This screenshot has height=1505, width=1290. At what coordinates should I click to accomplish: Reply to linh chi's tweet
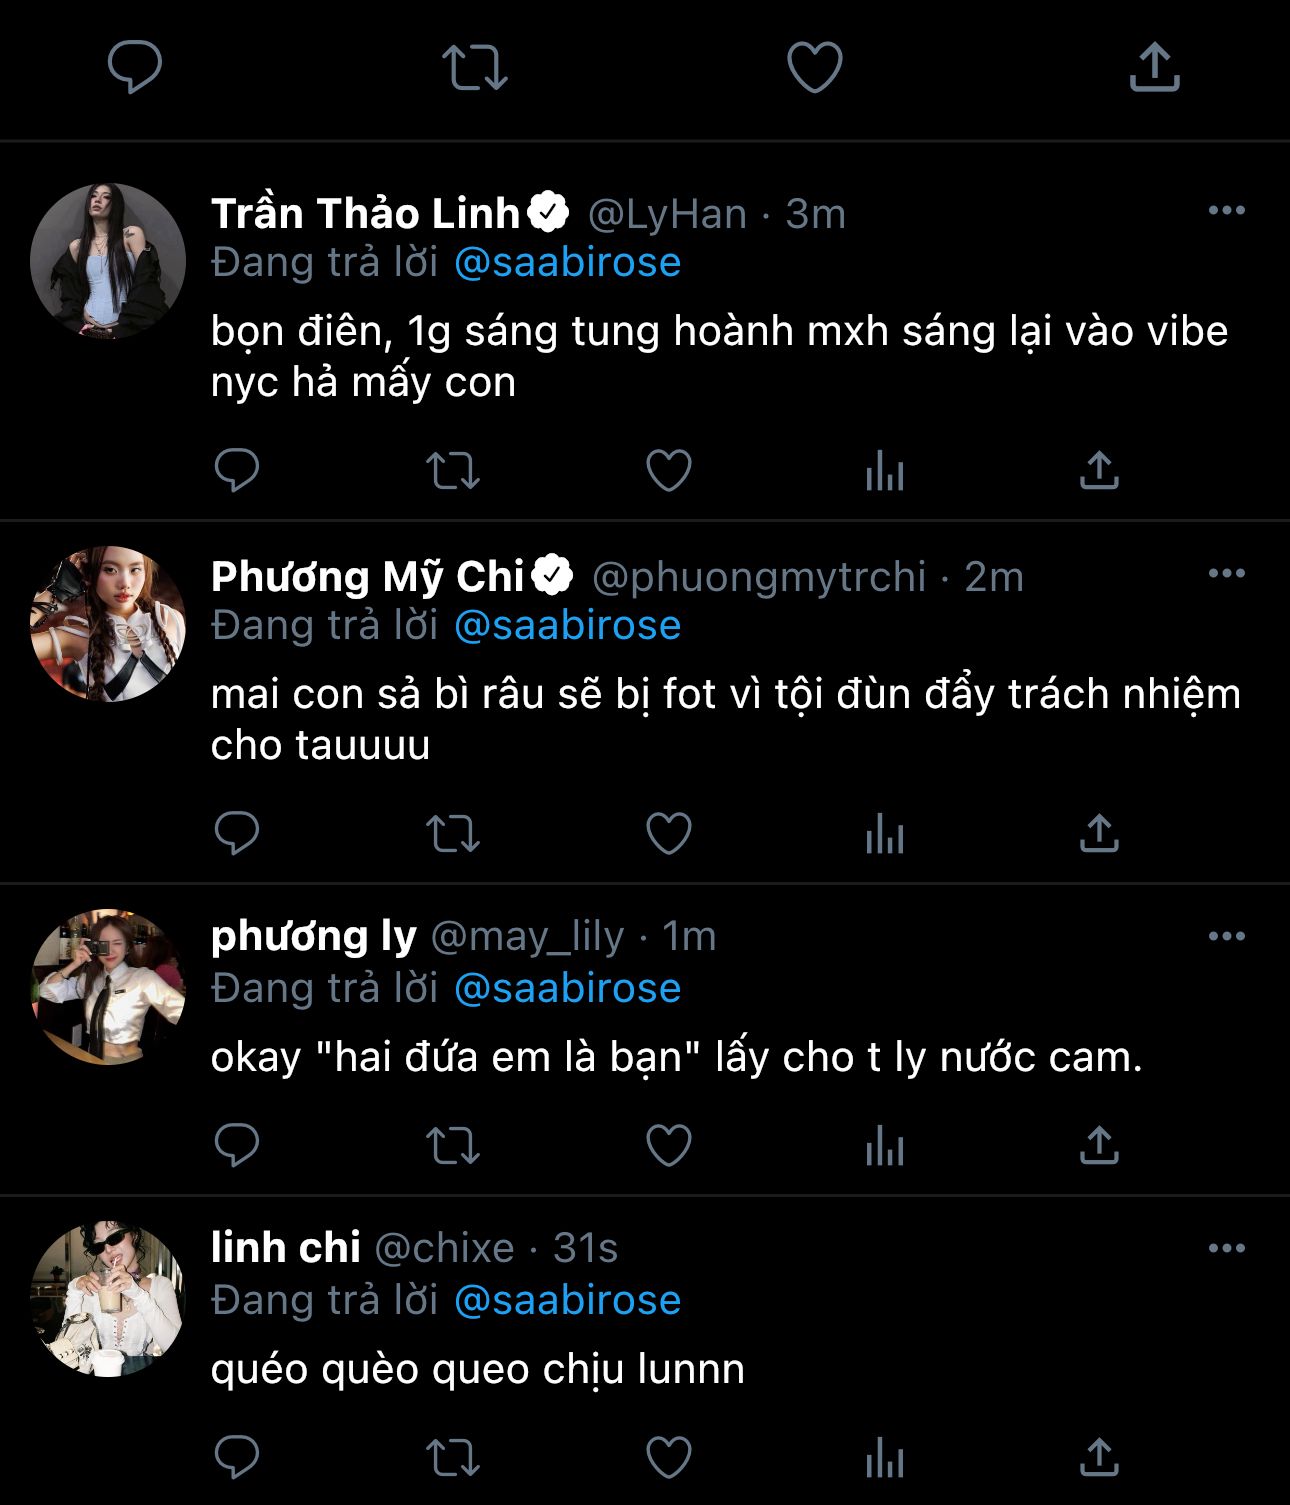click(x=237, y=1457)
